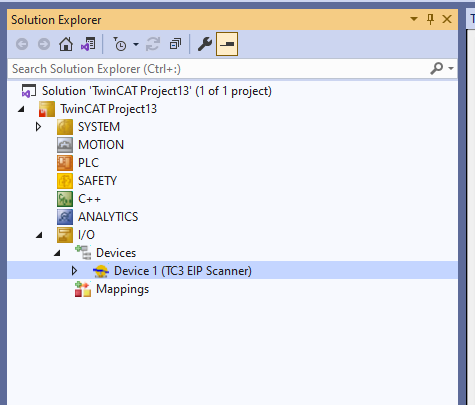
Task: Open Solution Explorer window position dropdown arrow
Action: [x=414, y=19]
